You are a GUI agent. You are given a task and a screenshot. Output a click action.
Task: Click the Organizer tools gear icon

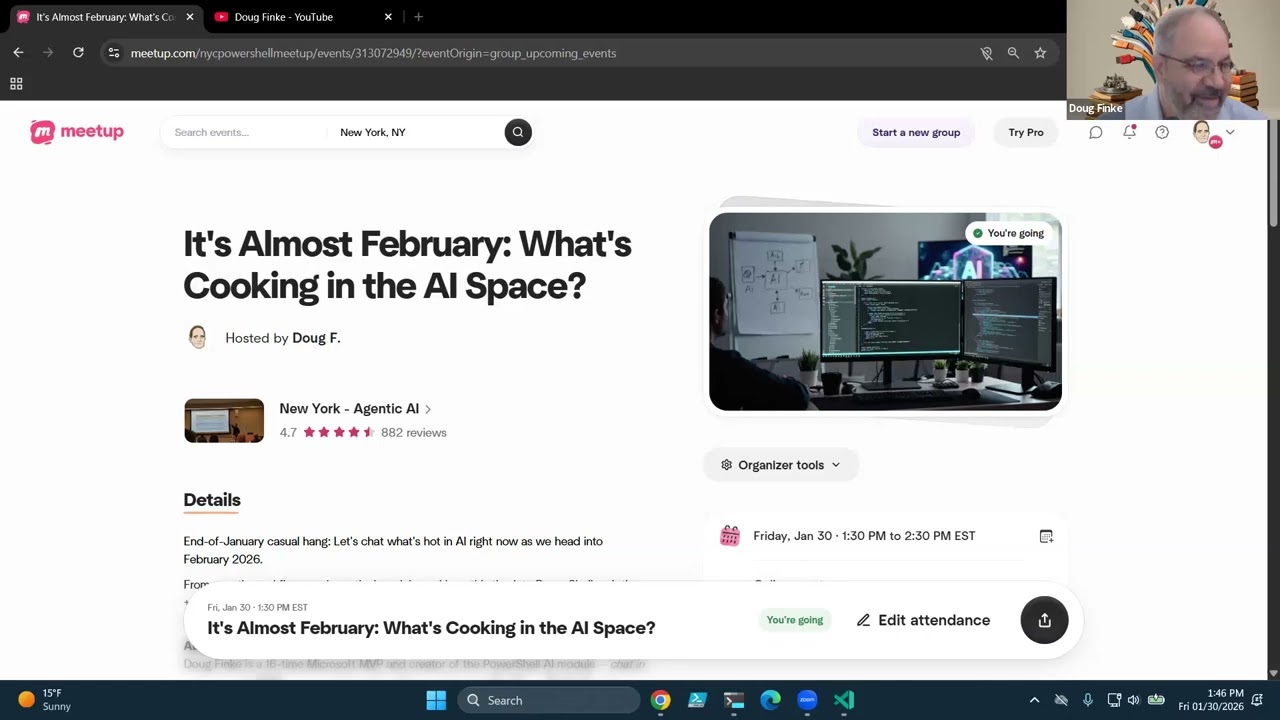click(727, 465)
